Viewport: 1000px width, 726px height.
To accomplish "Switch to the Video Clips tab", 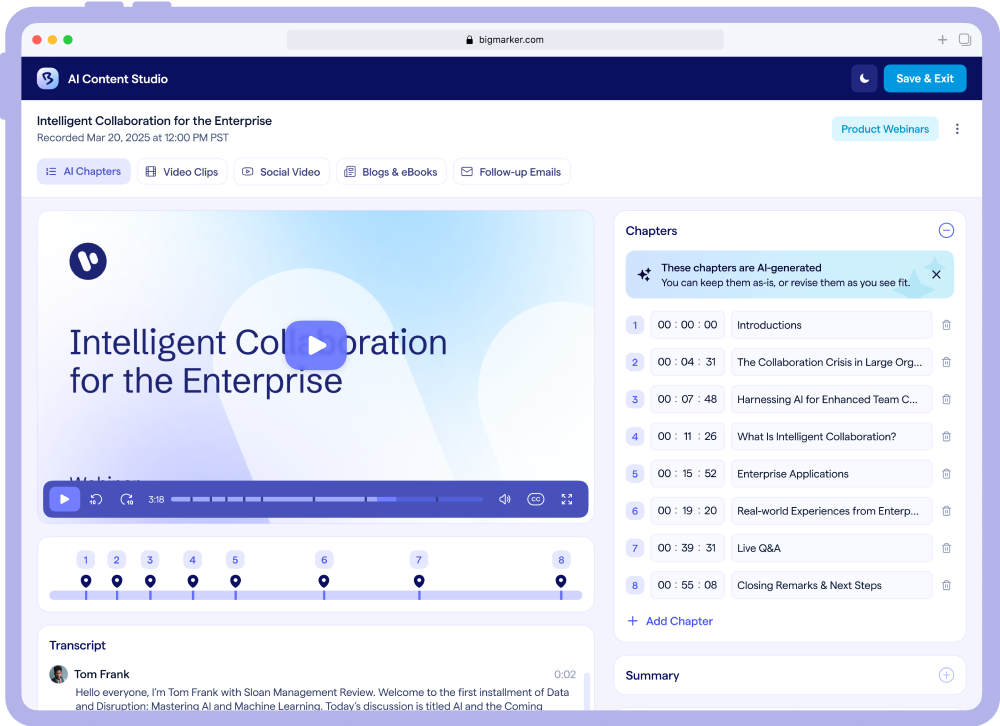I will click(182, 172).
